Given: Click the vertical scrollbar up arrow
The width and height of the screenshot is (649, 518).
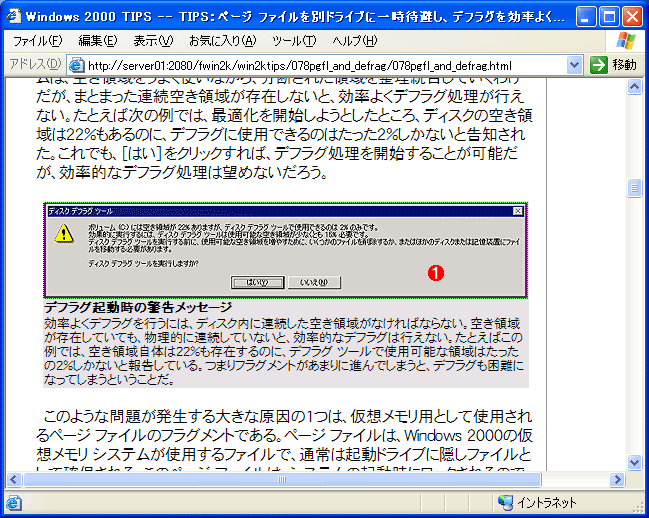Looking at the screenshot, I should click(x=634, y=86).
